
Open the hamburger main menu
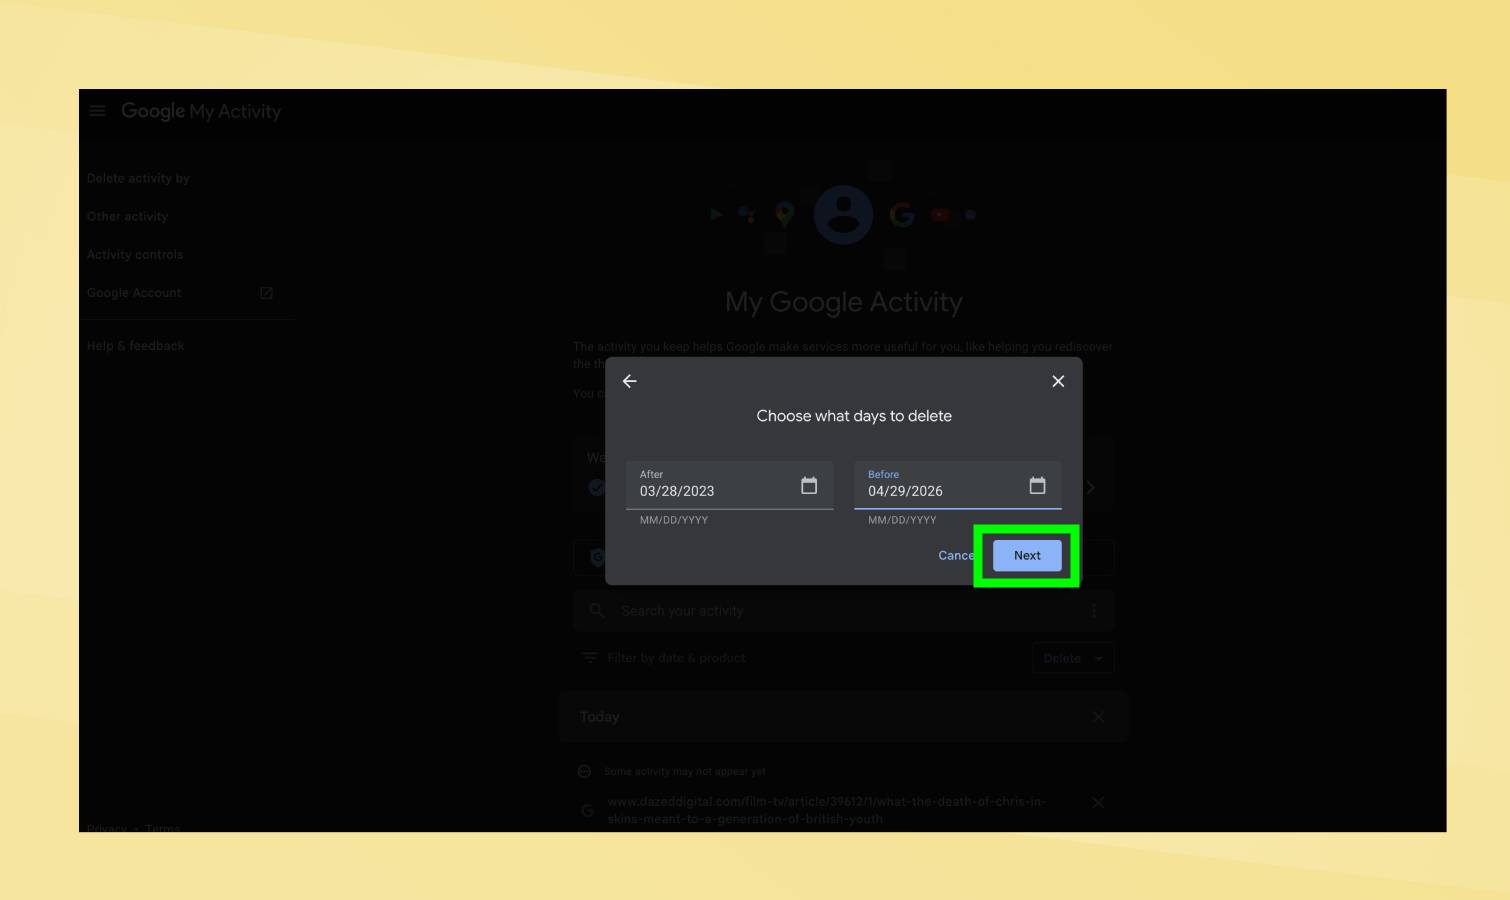tap(97, 111)
